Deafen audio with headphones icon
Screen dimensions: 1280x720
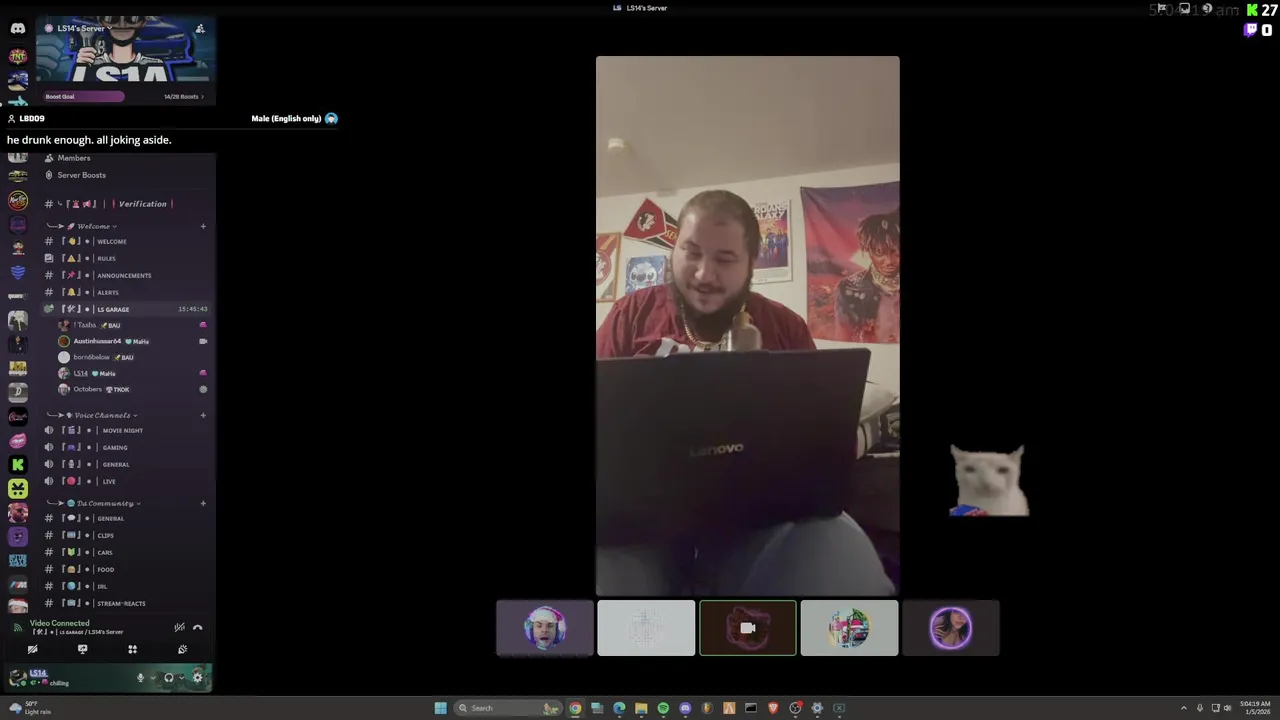[x=168, y=677]
